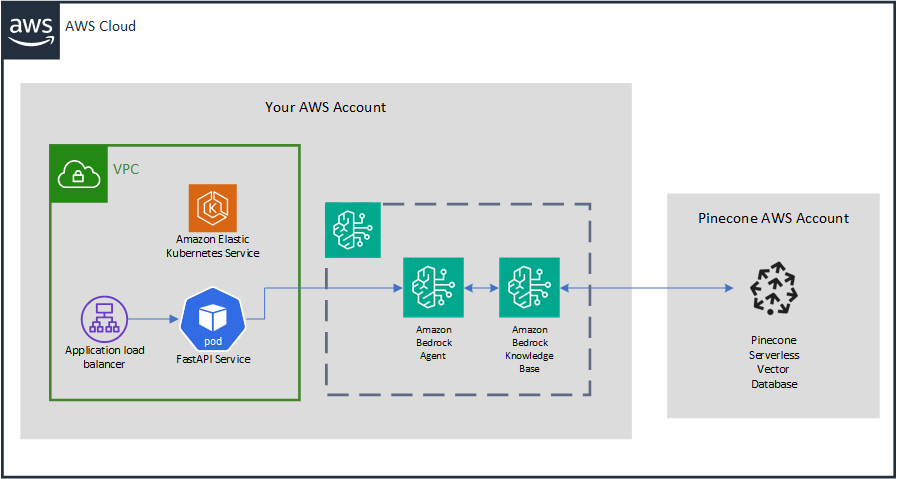Select "Pinecone Serverless Vector Database" label
The width and height of the screenshot is (897, 479).
click(x=774, y=361)
